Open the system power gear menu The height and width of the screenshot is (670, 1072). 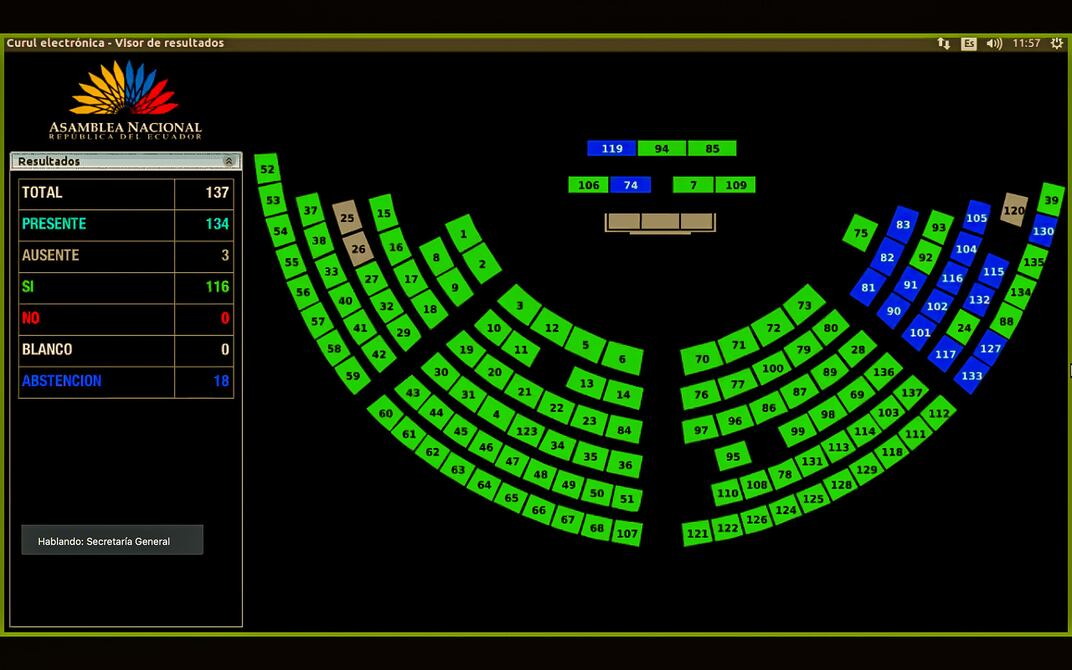[x=1057, y=43]
